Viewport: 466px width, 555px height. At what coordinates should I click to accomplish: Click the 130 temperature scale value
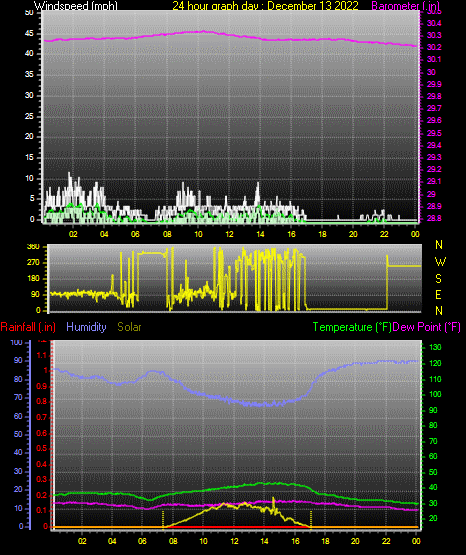pos(435,348)
